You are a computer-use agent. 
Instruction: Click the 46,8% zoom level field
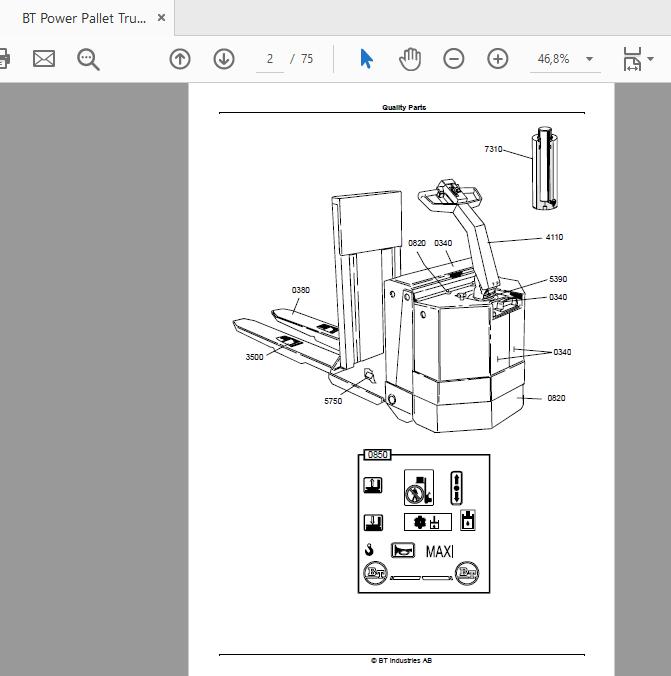tap(554, 59)
